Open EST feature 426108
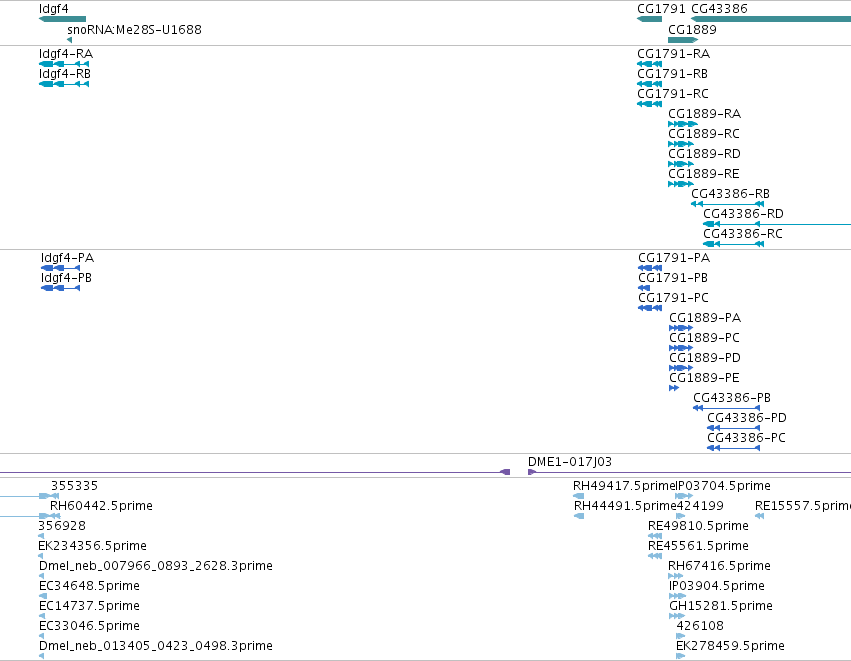851x661 pixels. coord(700,626)
